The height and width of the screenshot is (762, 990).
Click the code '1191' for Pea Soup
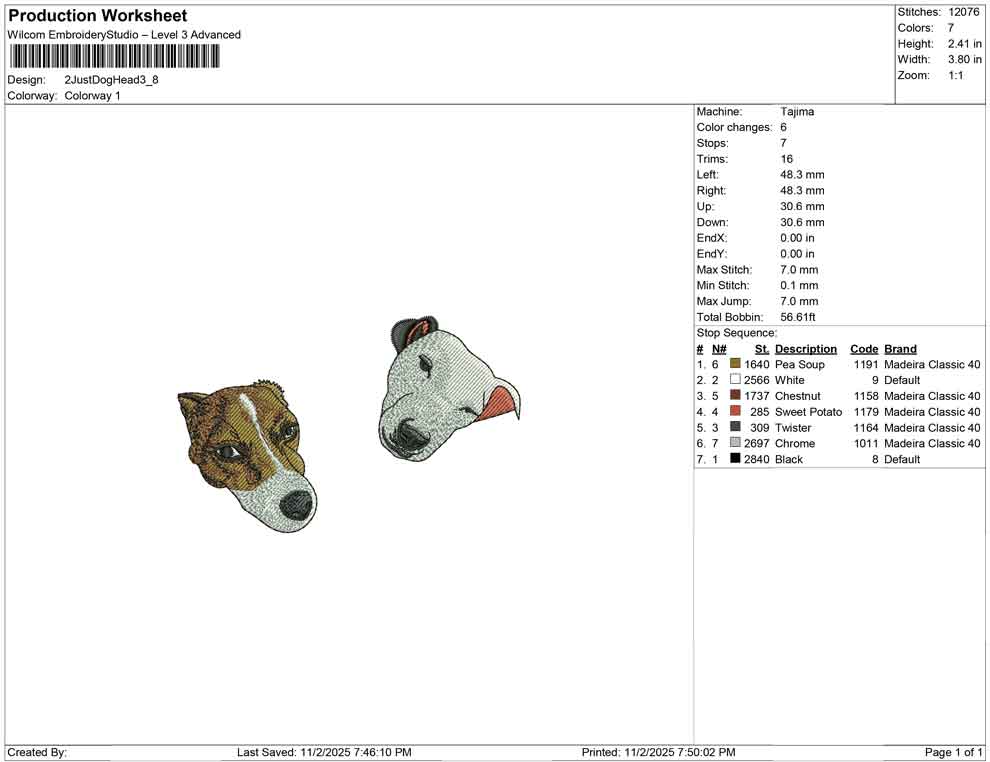pos(866,364)
